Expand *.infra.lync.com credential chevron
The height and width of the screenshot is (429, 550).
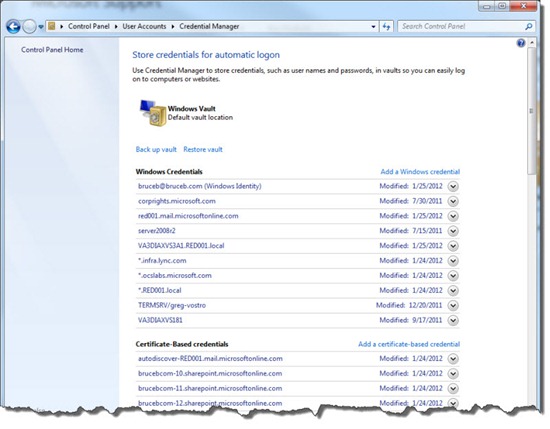[453, 261]
